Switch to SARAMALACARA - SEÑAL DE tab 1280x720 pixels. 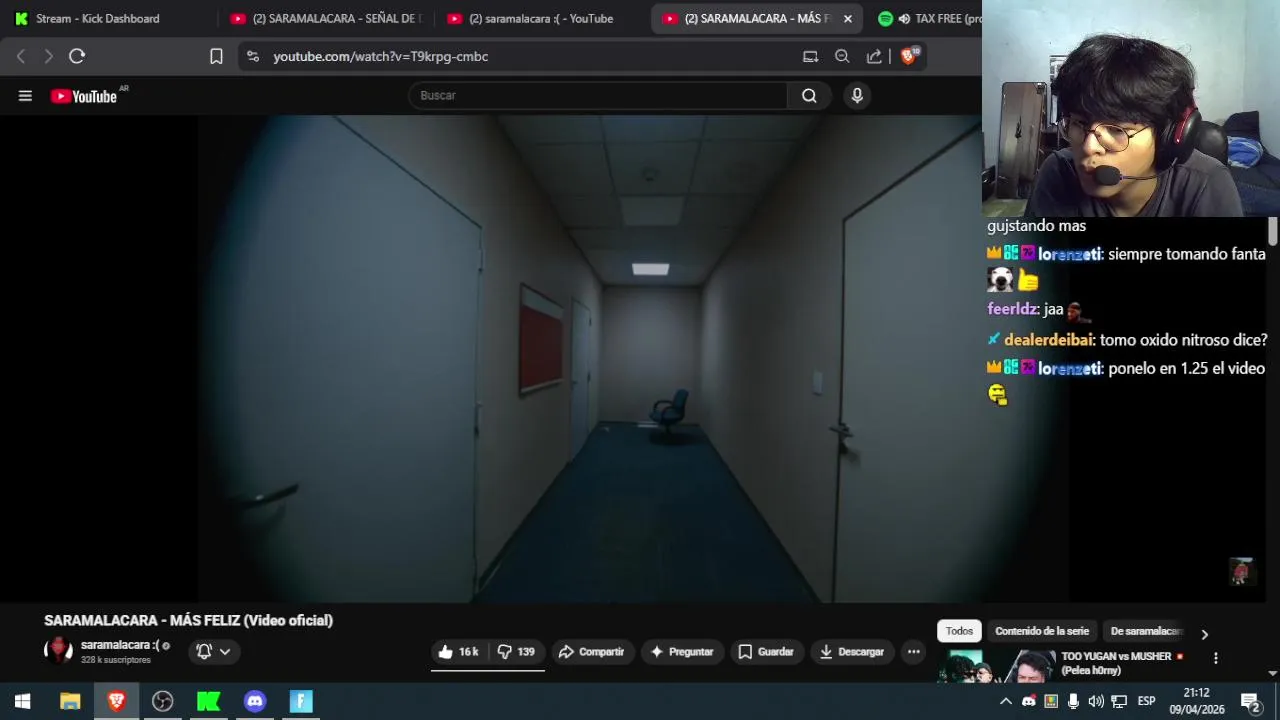[x=326, y=18]
